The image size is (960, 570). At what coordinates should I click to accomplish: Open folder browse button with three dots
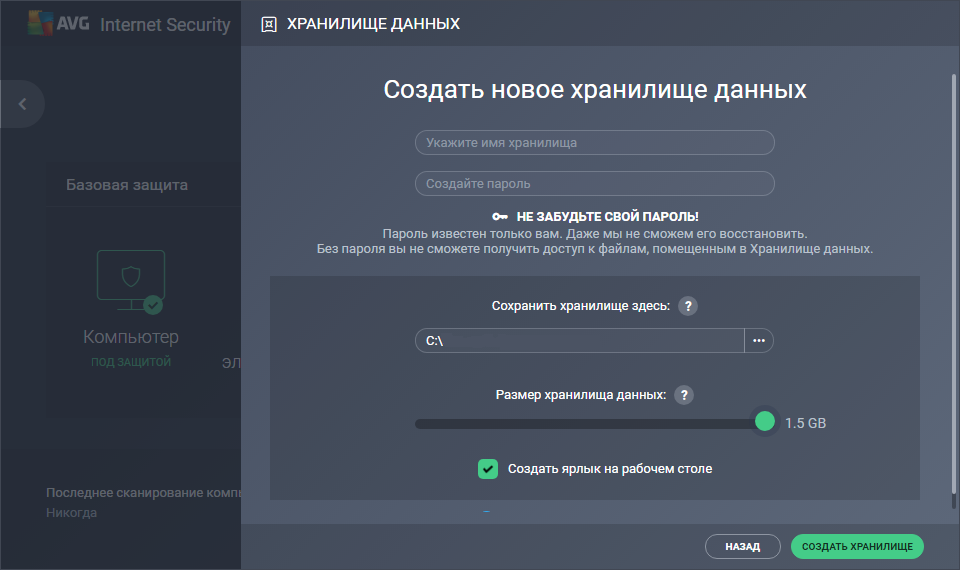click(759, 340)
